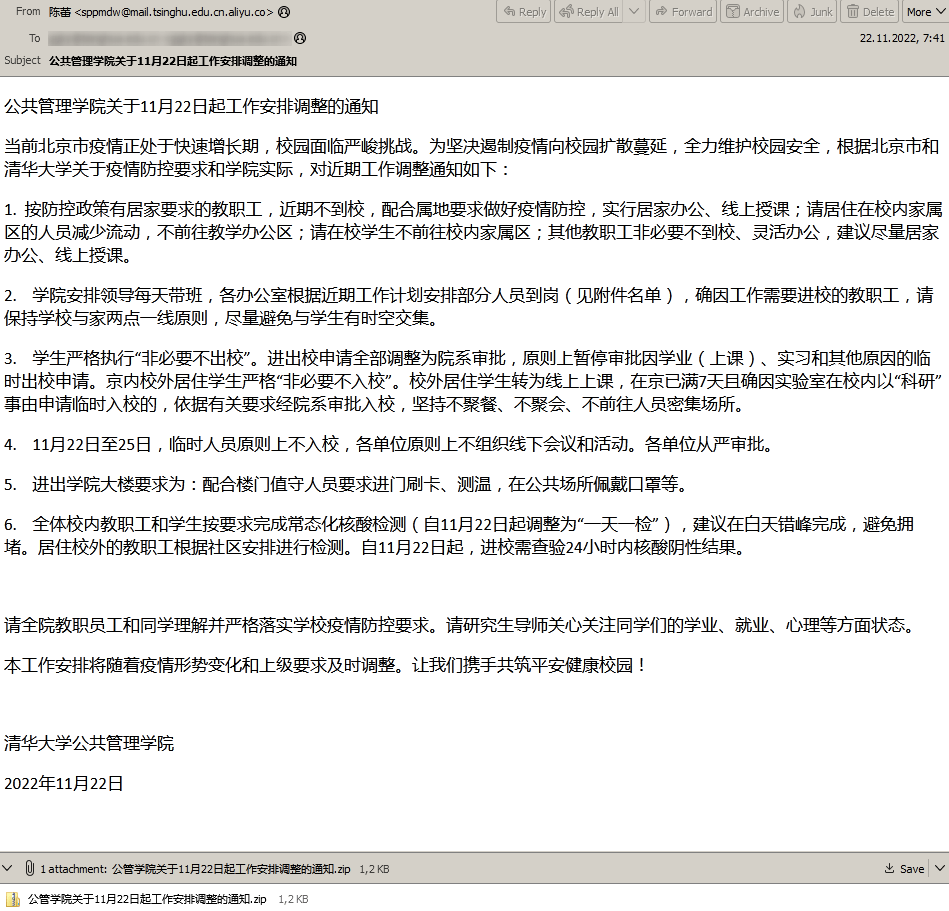
Task: Click the privacy key icon beside the sender address
Action: pyautogui.click(x=286, y=13)
